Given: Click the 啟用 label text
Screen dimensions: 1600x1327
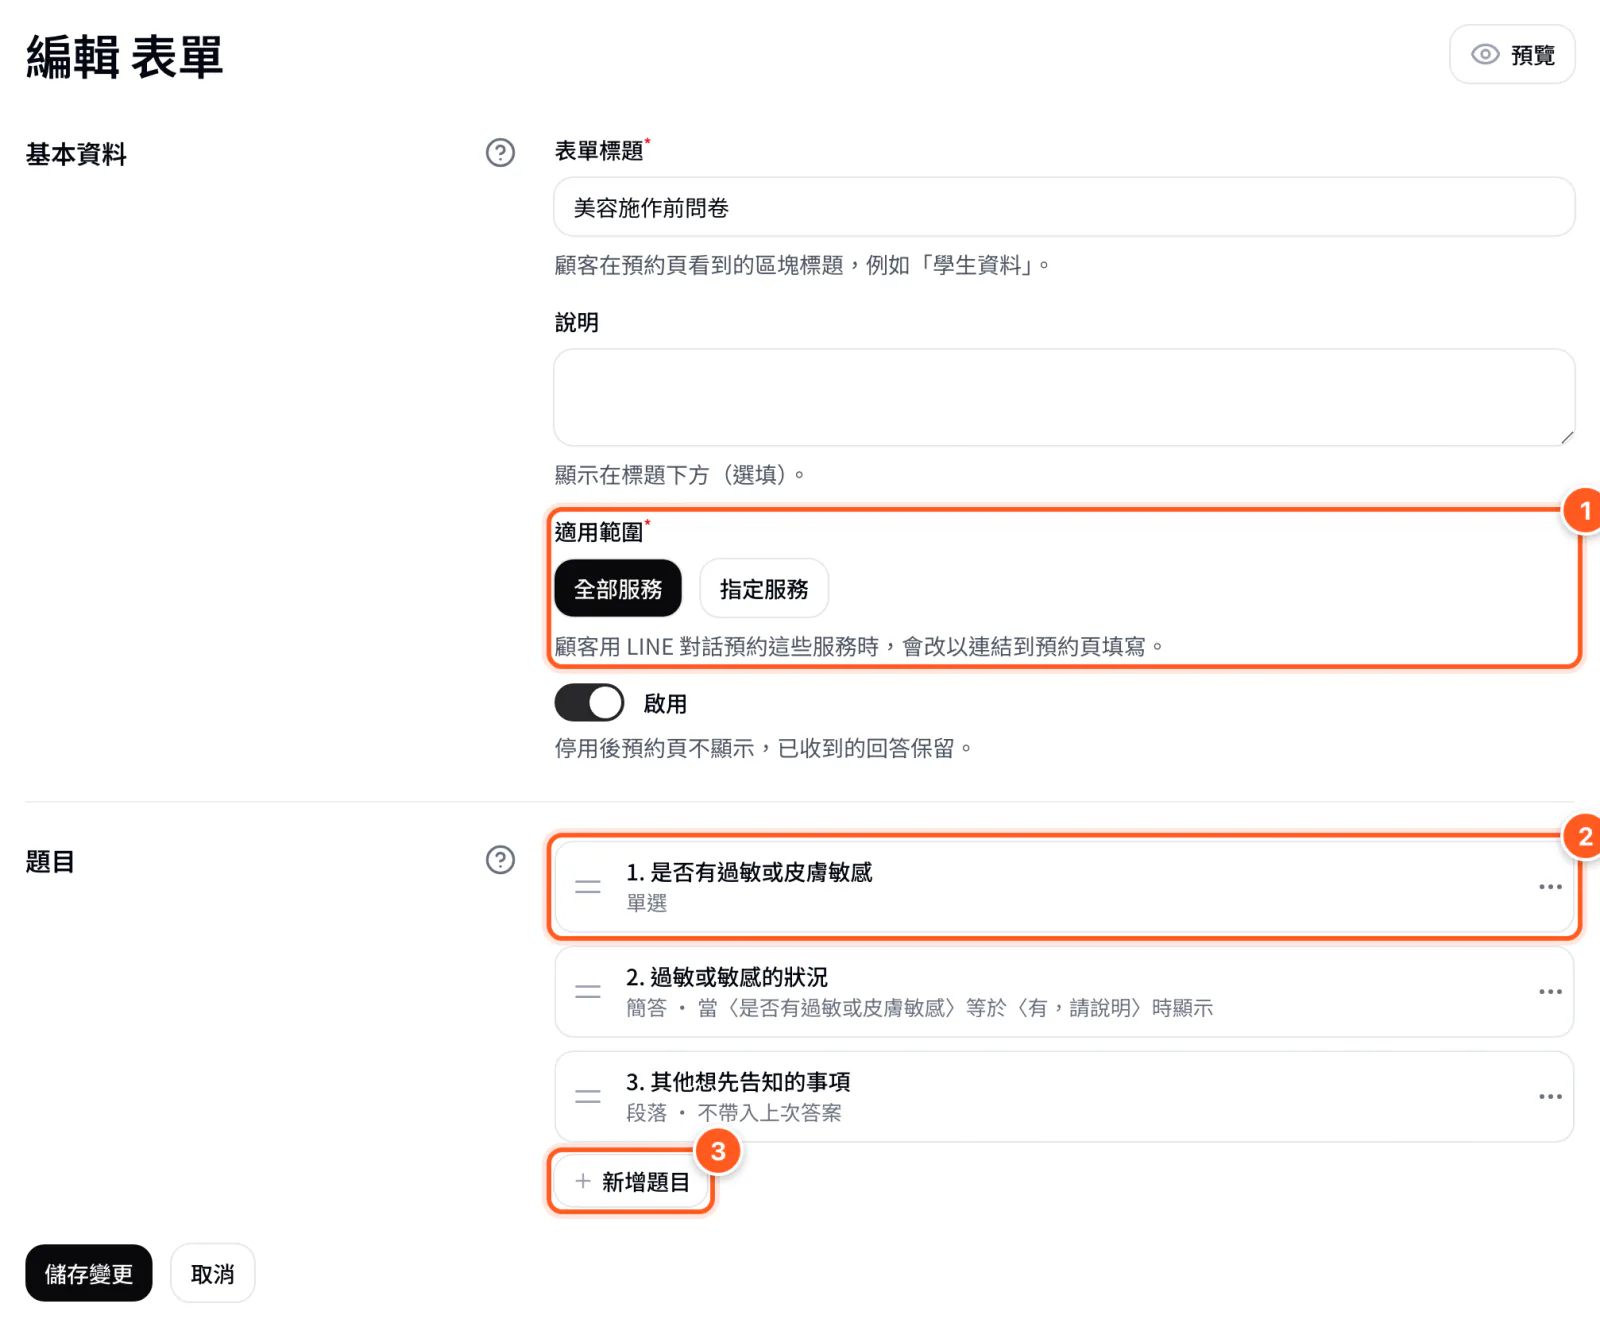Looking at the screenshot, I should click(665, 704).
